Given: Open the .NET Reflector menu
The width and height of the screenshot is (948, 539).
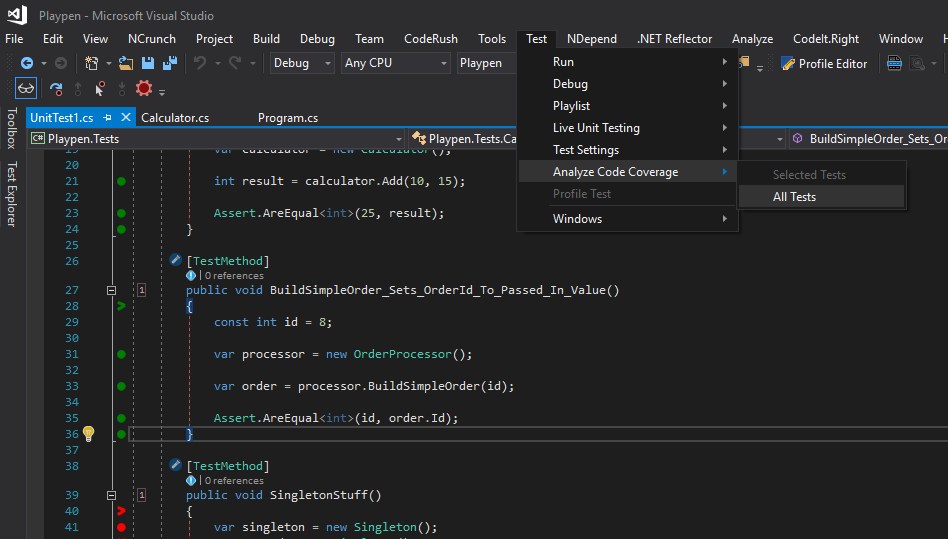Looking at the screenshot, I should [x=674, y=39].
